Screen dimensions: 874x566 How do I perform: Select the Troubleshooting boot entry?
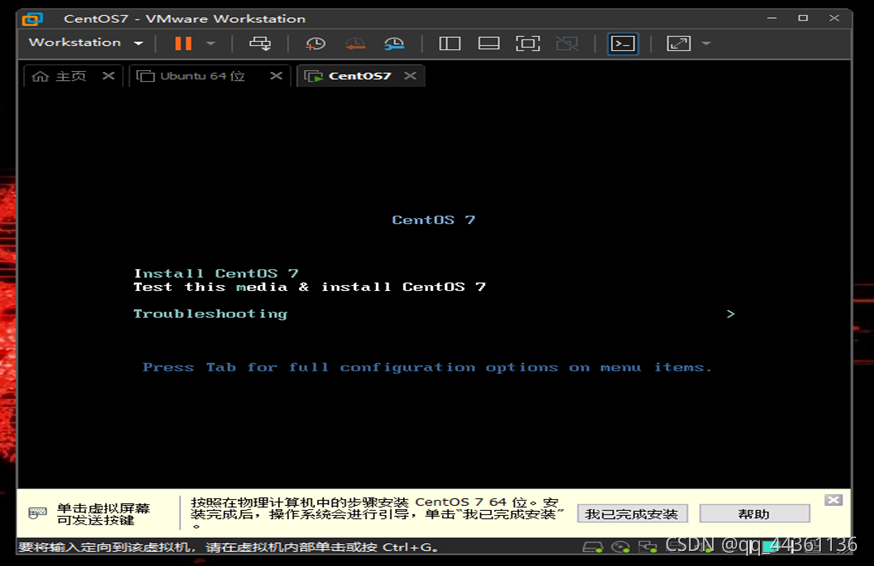click(210, 314)
